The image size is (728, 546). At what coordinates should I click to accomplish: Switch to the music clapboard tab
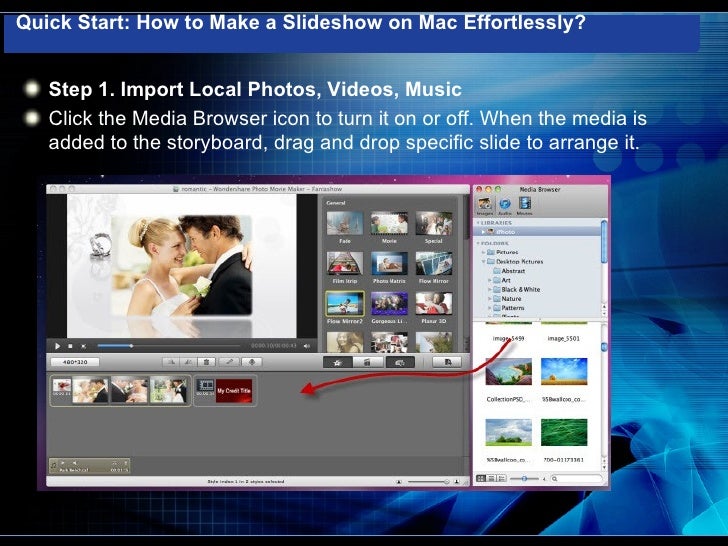click(368, 362)
